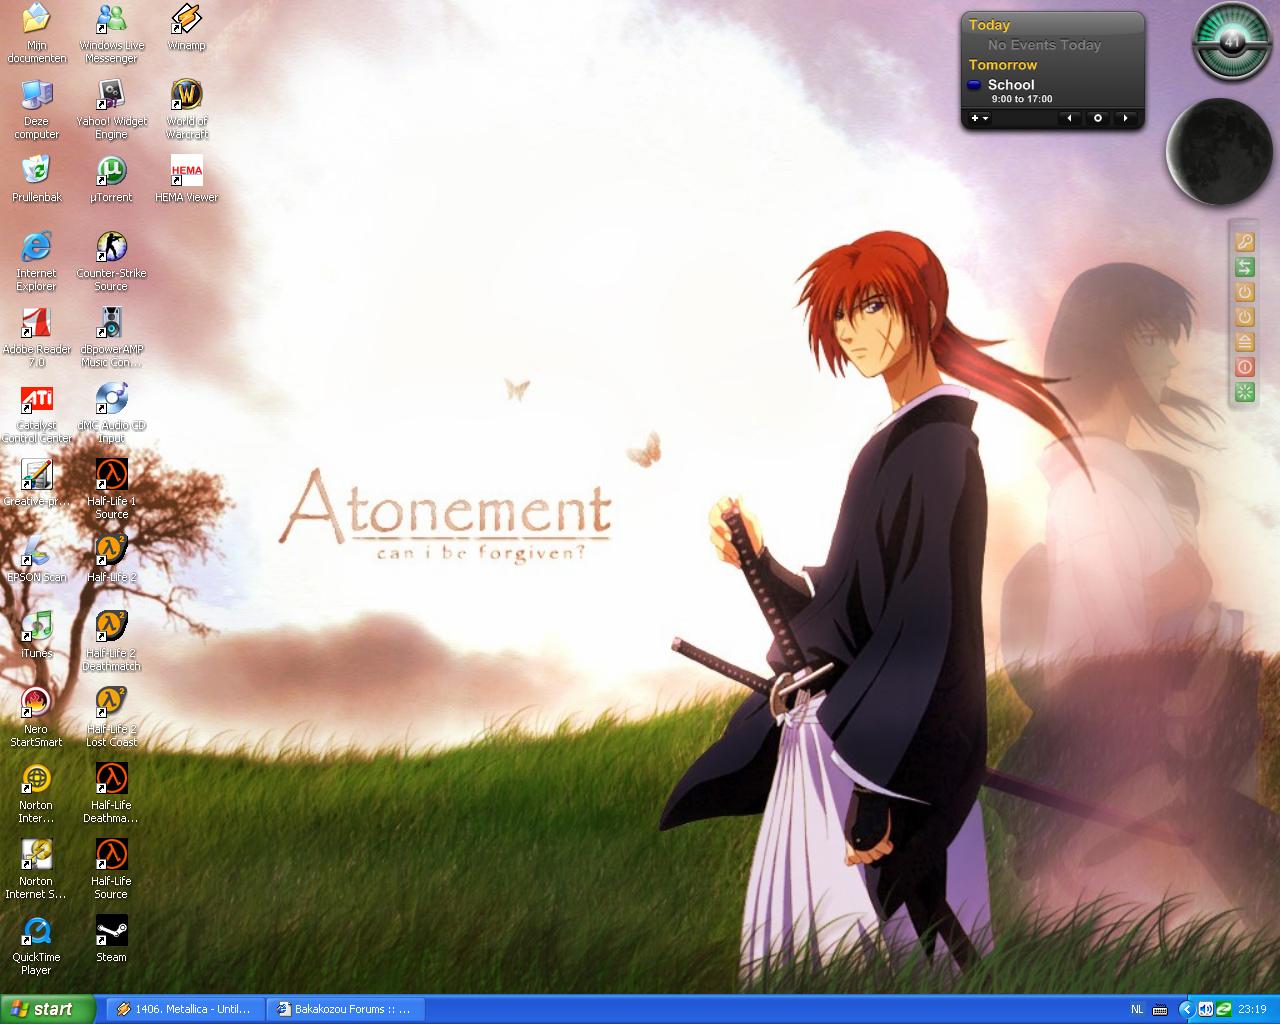Image resolution: width=1280 pixels, height=1024 pixels.
Task: Open Adobe Reader 7.0 shortcut
Action: (36, 338)
